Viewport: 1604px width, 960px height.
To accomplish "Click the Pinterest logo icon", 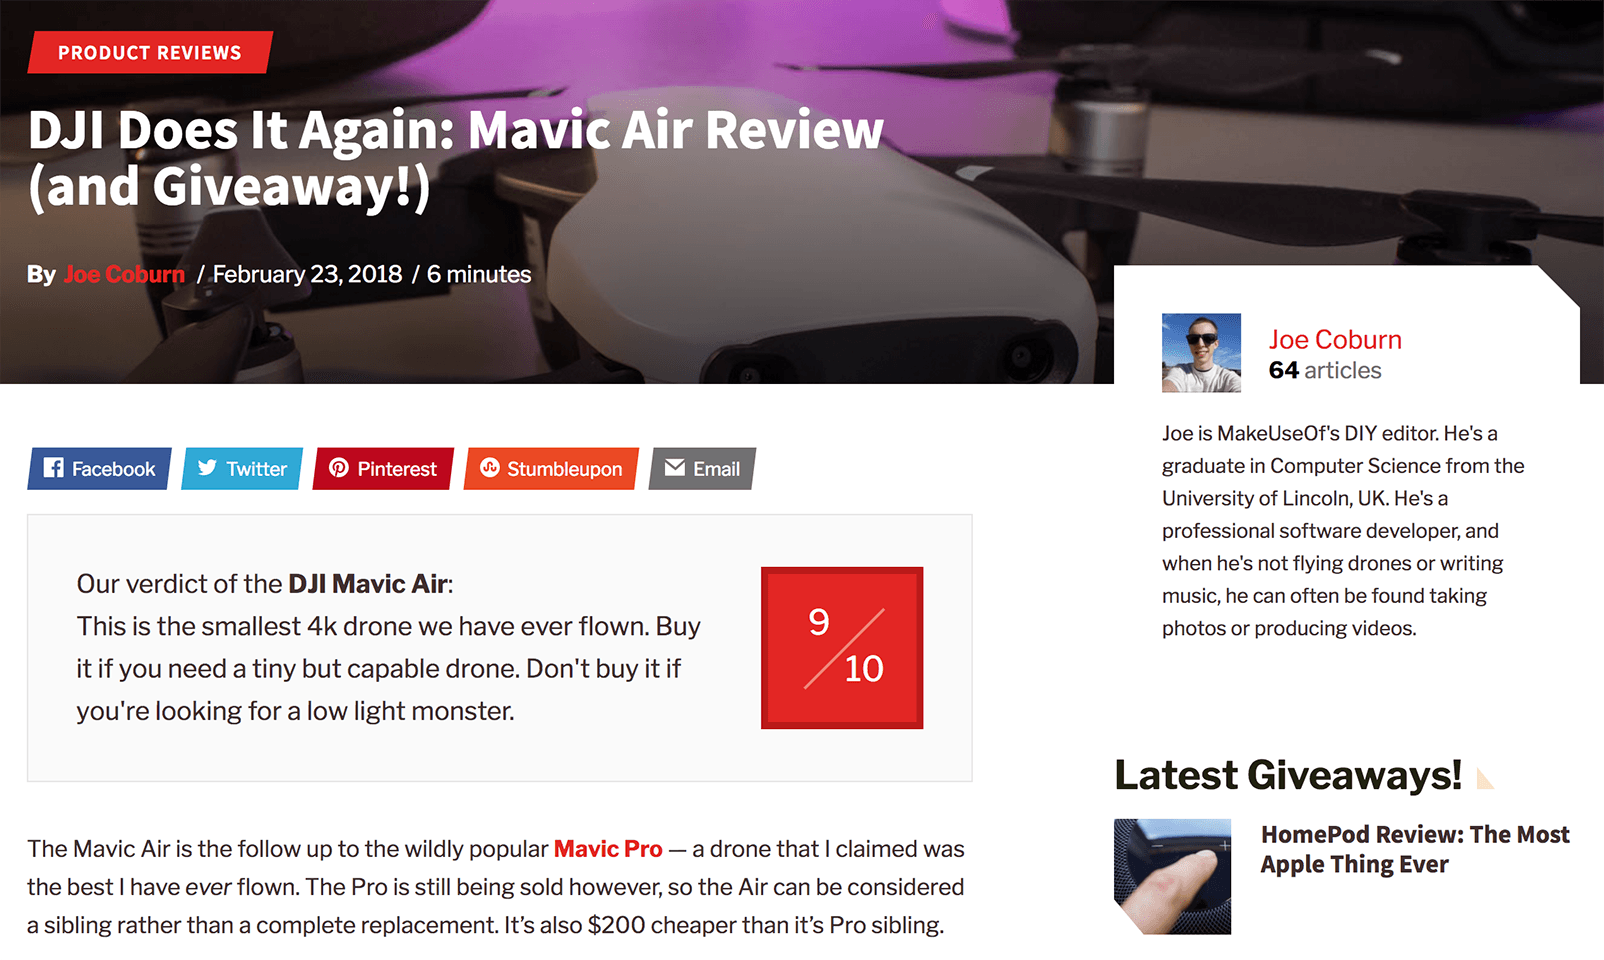I will (x=339, y=468).
